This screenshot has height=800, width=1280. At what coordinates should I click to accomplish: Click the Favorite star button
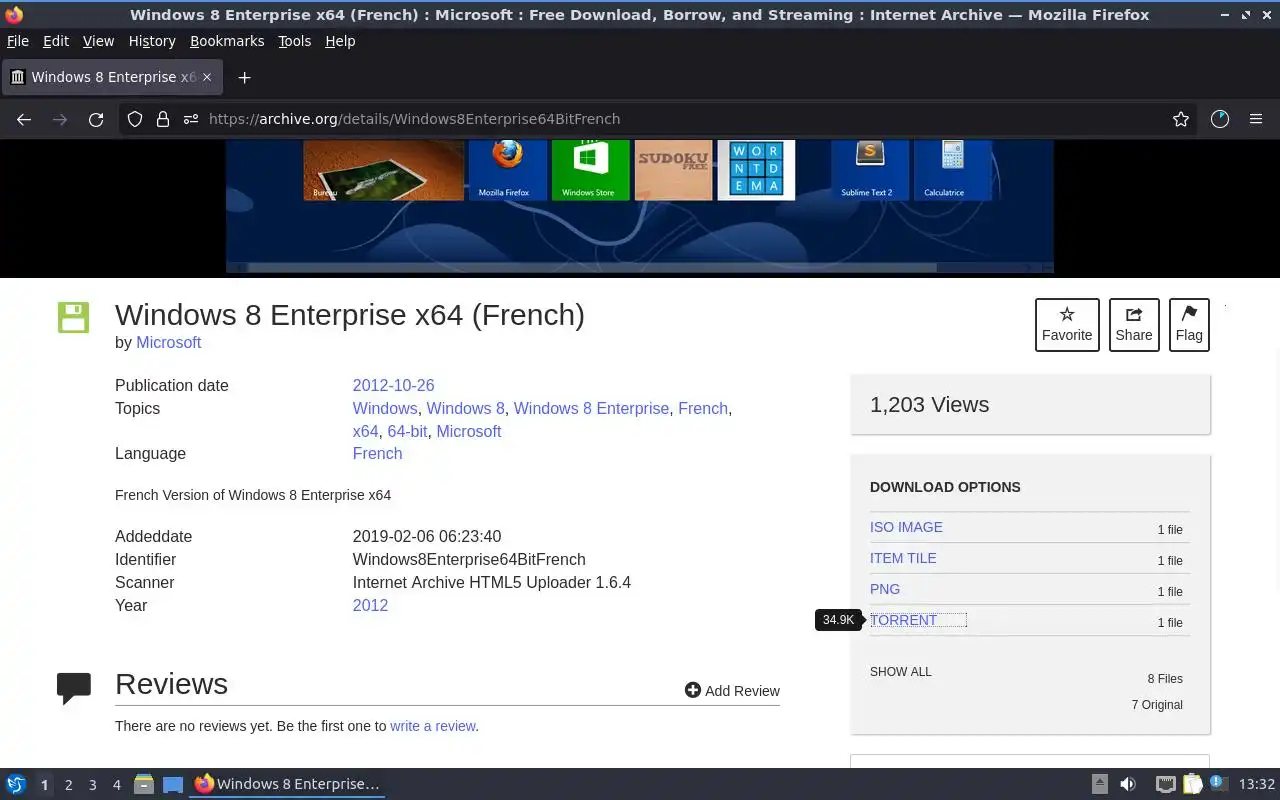(1067, 325)
